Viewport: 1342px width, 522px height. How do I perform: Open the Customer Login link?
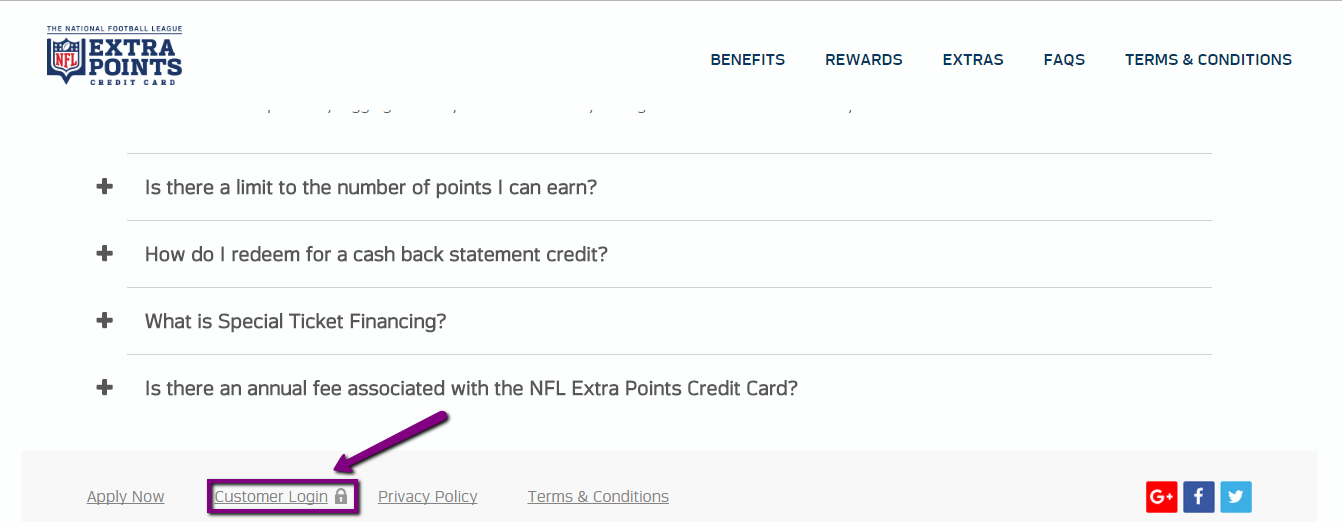[x=271, y=497]
